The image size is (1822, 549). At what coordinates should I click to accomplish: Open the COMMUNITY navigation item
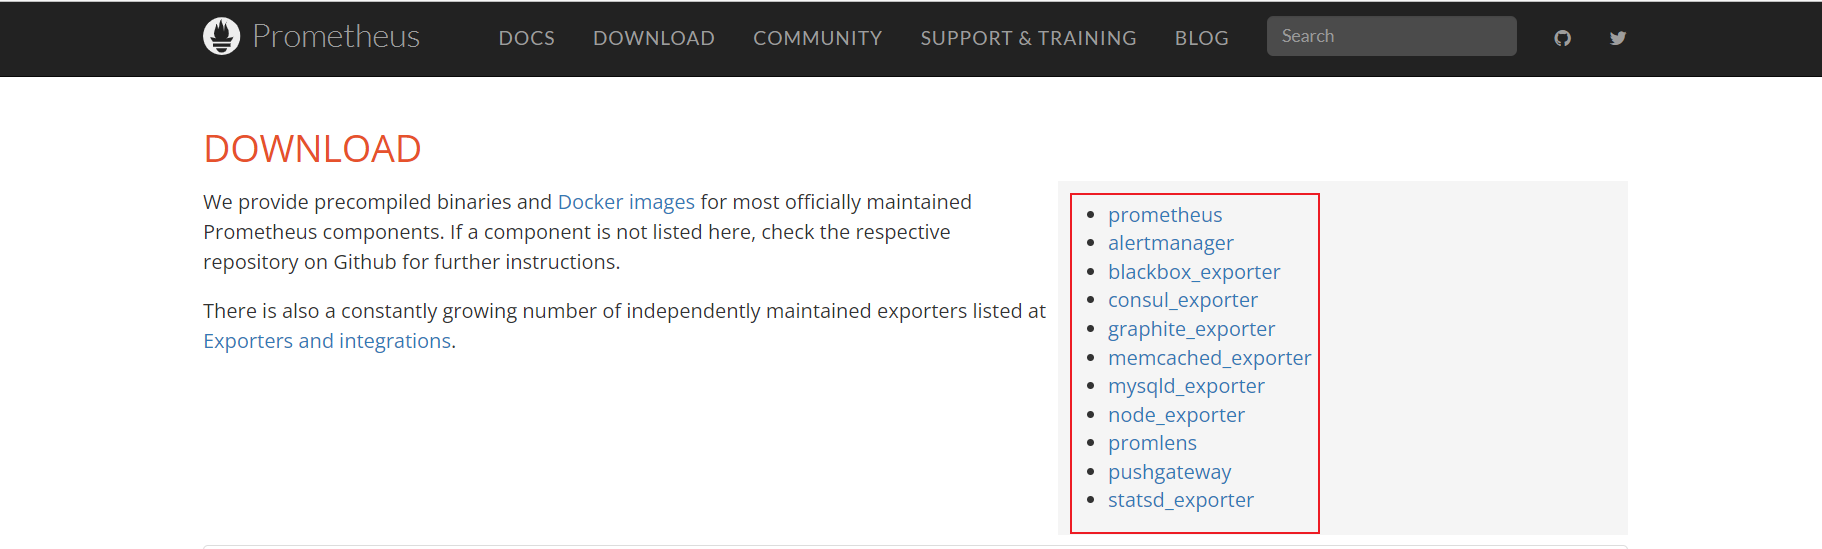pos(817,38)
